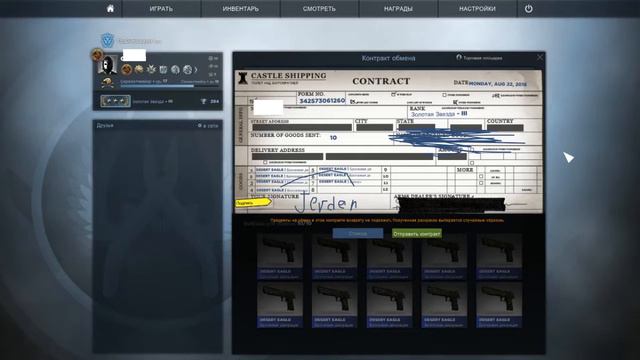Screen dimensions: 640x360
Task: Open the НАСТРОЙКИ menu
Action: (477, 9)
